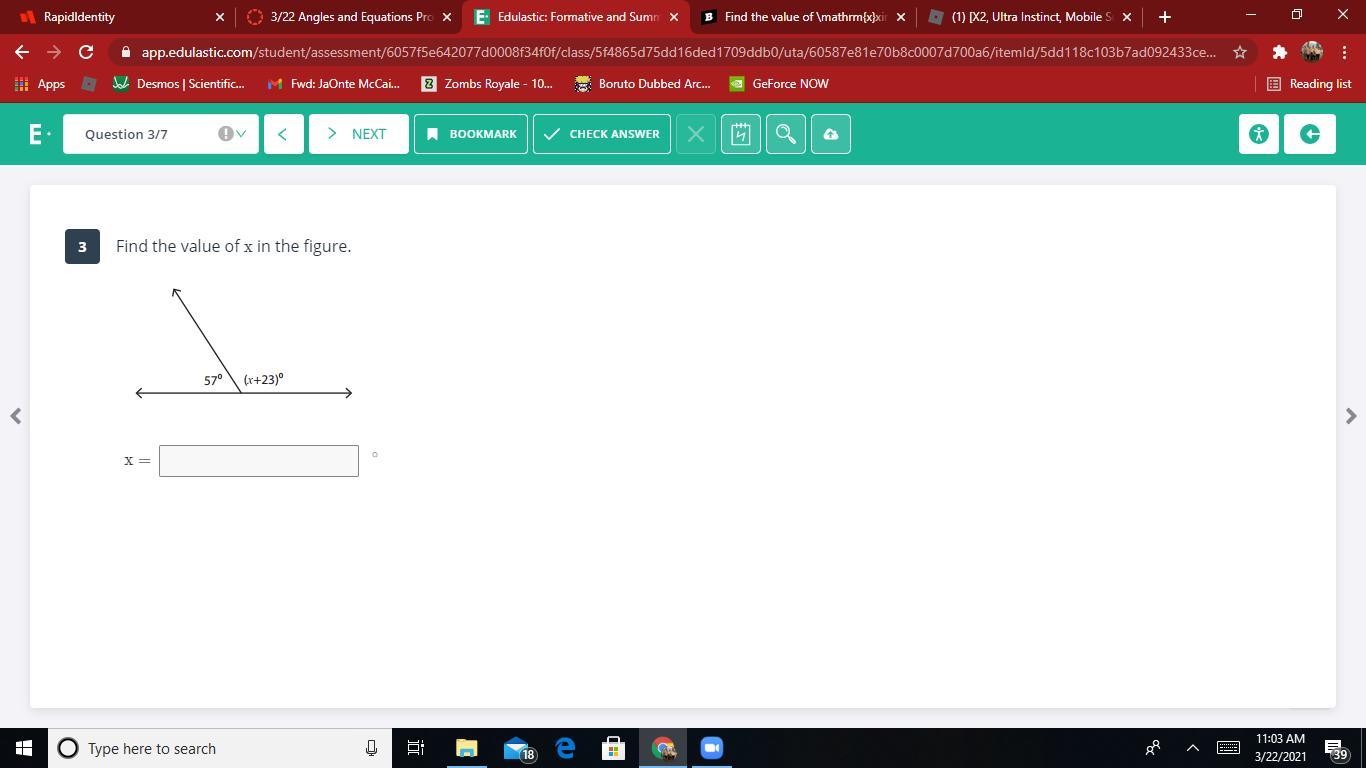Close the RapidIdentity tab

pyautogui.click(x=220, y=17)
